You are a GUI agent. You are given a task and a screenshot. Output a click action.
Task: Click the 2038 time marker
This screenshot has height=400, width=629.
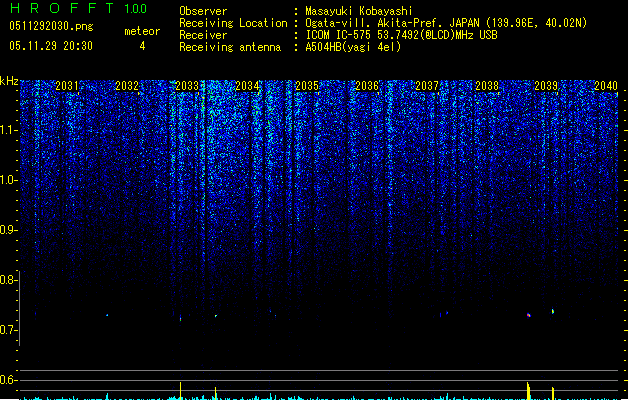point(487,86)
